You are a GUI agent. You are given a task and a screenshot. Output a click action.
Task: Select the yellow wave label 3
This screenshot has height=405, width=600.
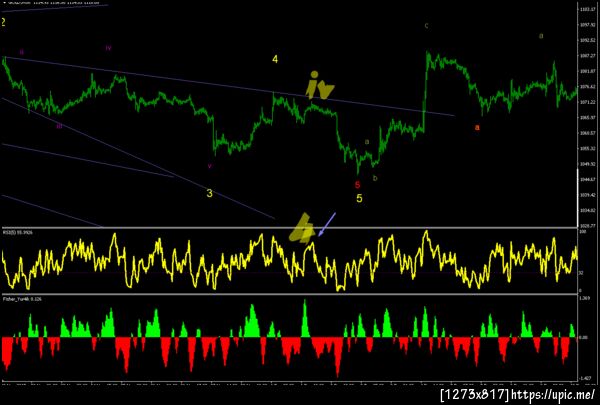coord(209,193)
